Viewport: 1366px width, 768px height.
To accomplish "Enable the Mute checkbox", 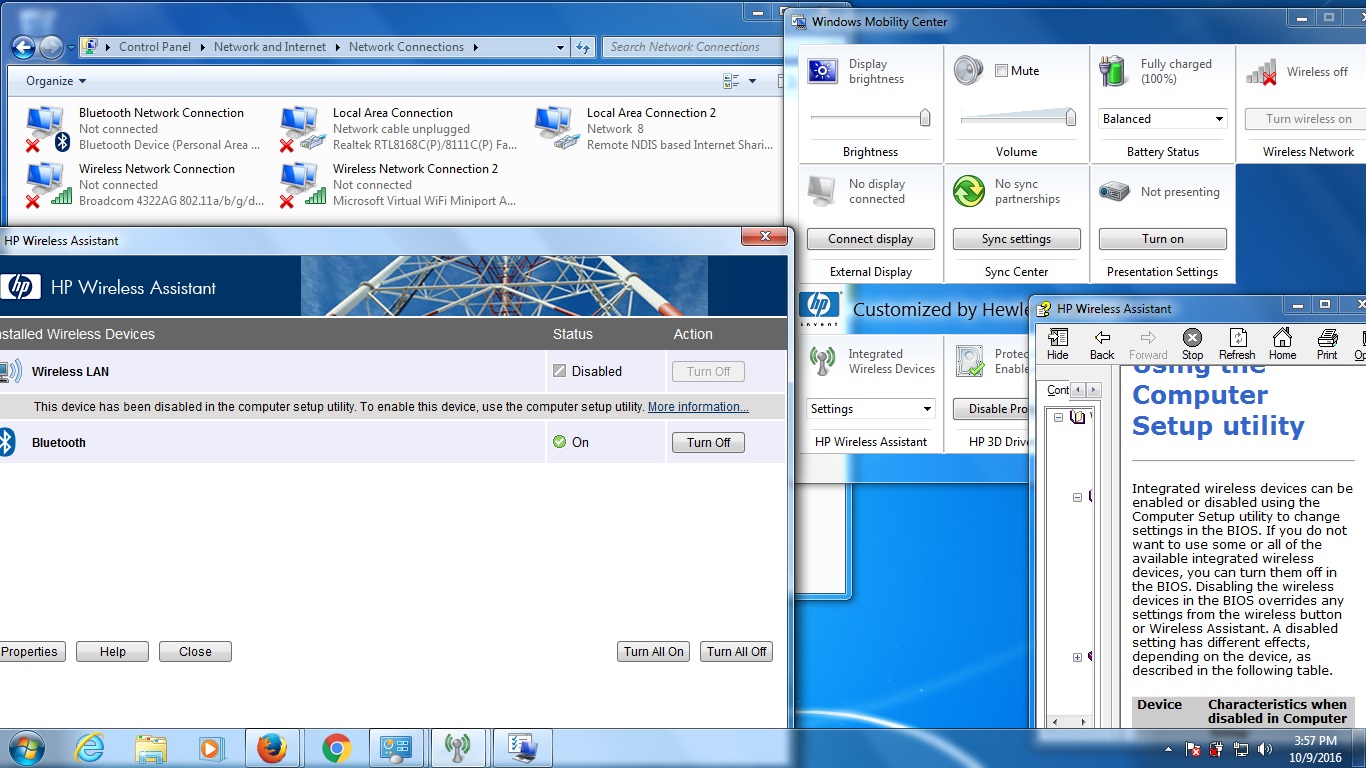I will (x=1002, y=71).
